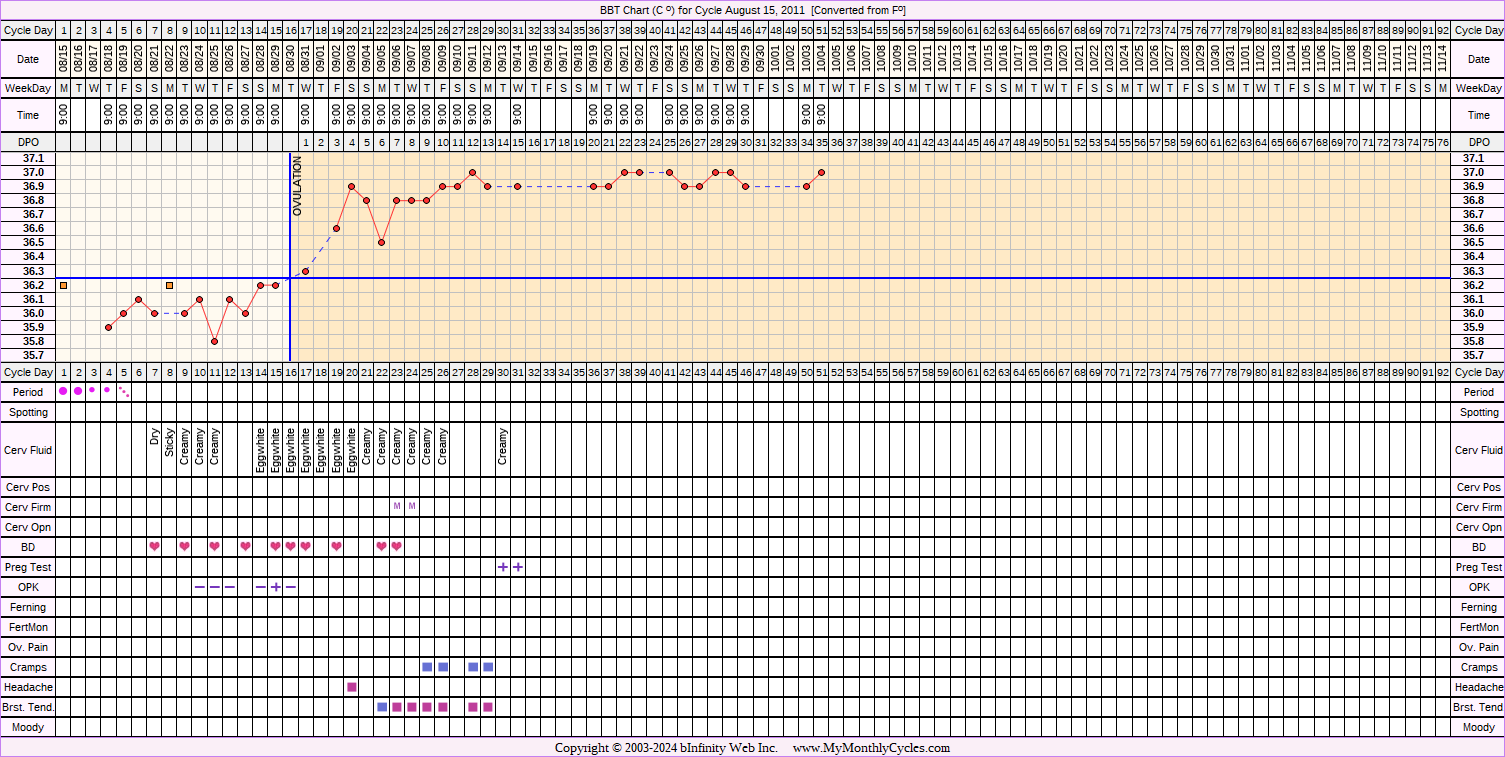Click the left 'Preg Test' row label
Viewport: 1505px width, 757px height.
click(x=28, y=567)
